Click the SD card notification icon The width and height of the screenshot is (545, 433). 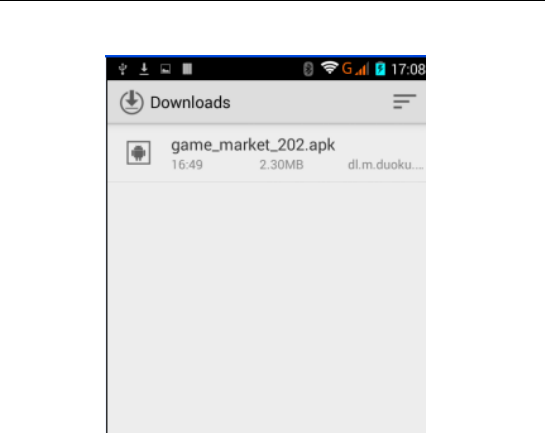187,69
